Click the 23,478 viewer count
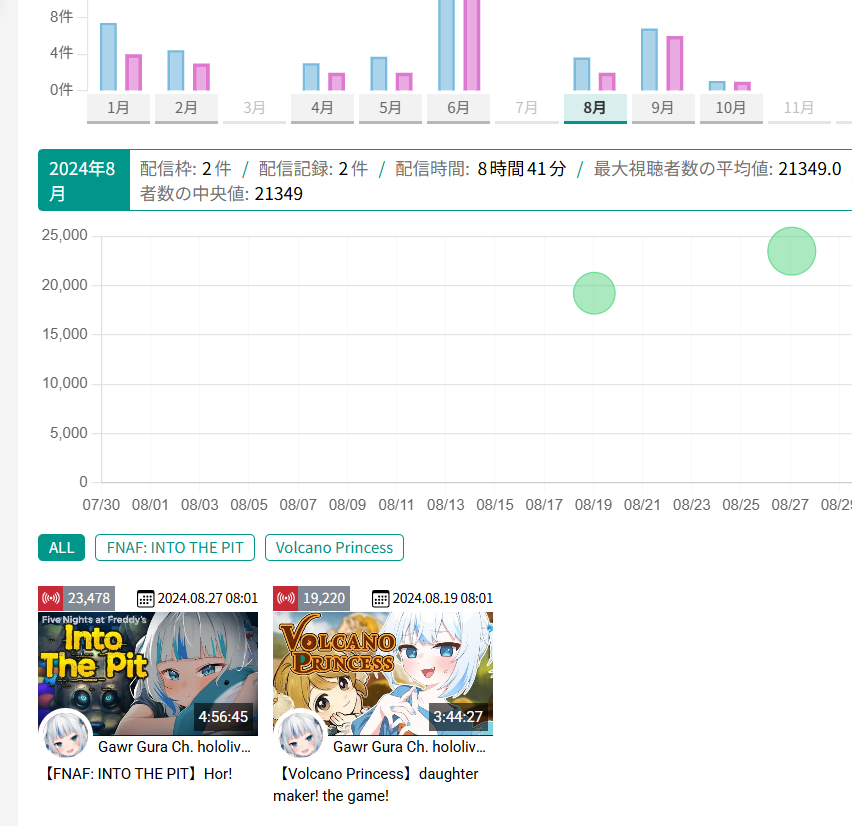 coord(89,598)
